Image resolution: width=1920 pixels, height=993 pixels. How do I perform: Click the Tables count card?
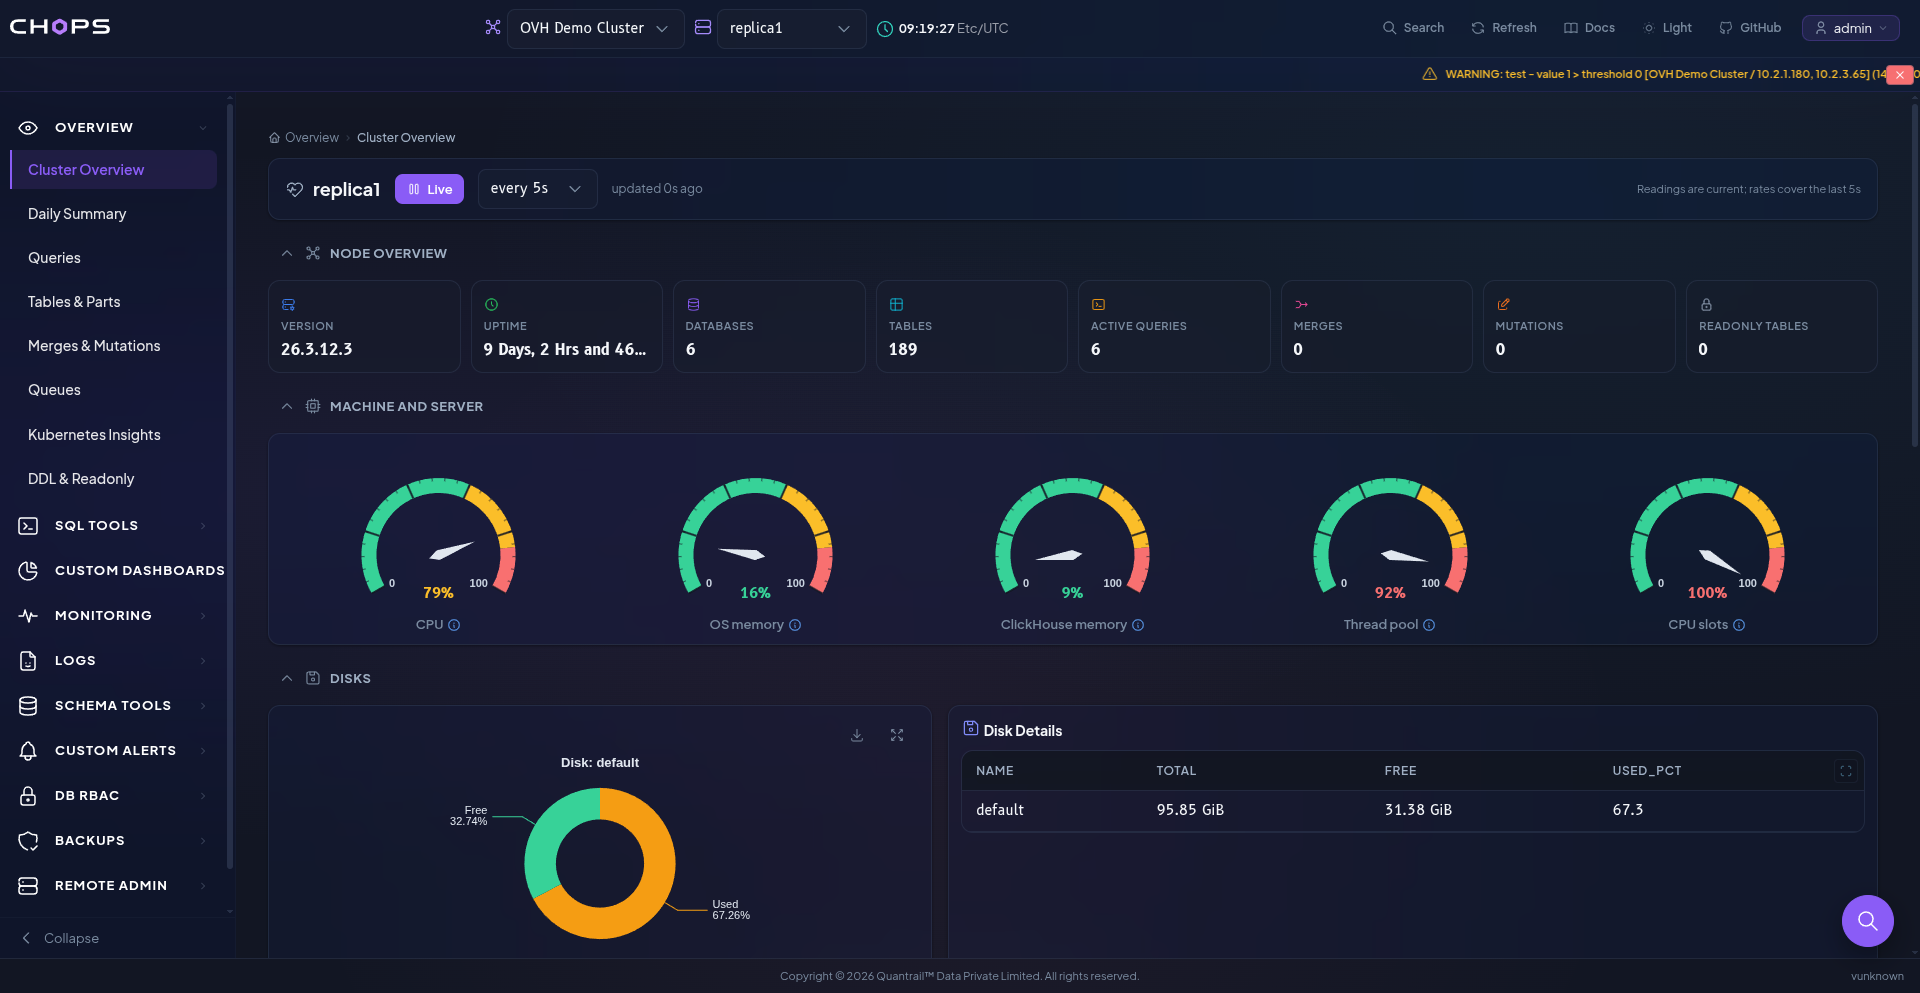(972, 327)
